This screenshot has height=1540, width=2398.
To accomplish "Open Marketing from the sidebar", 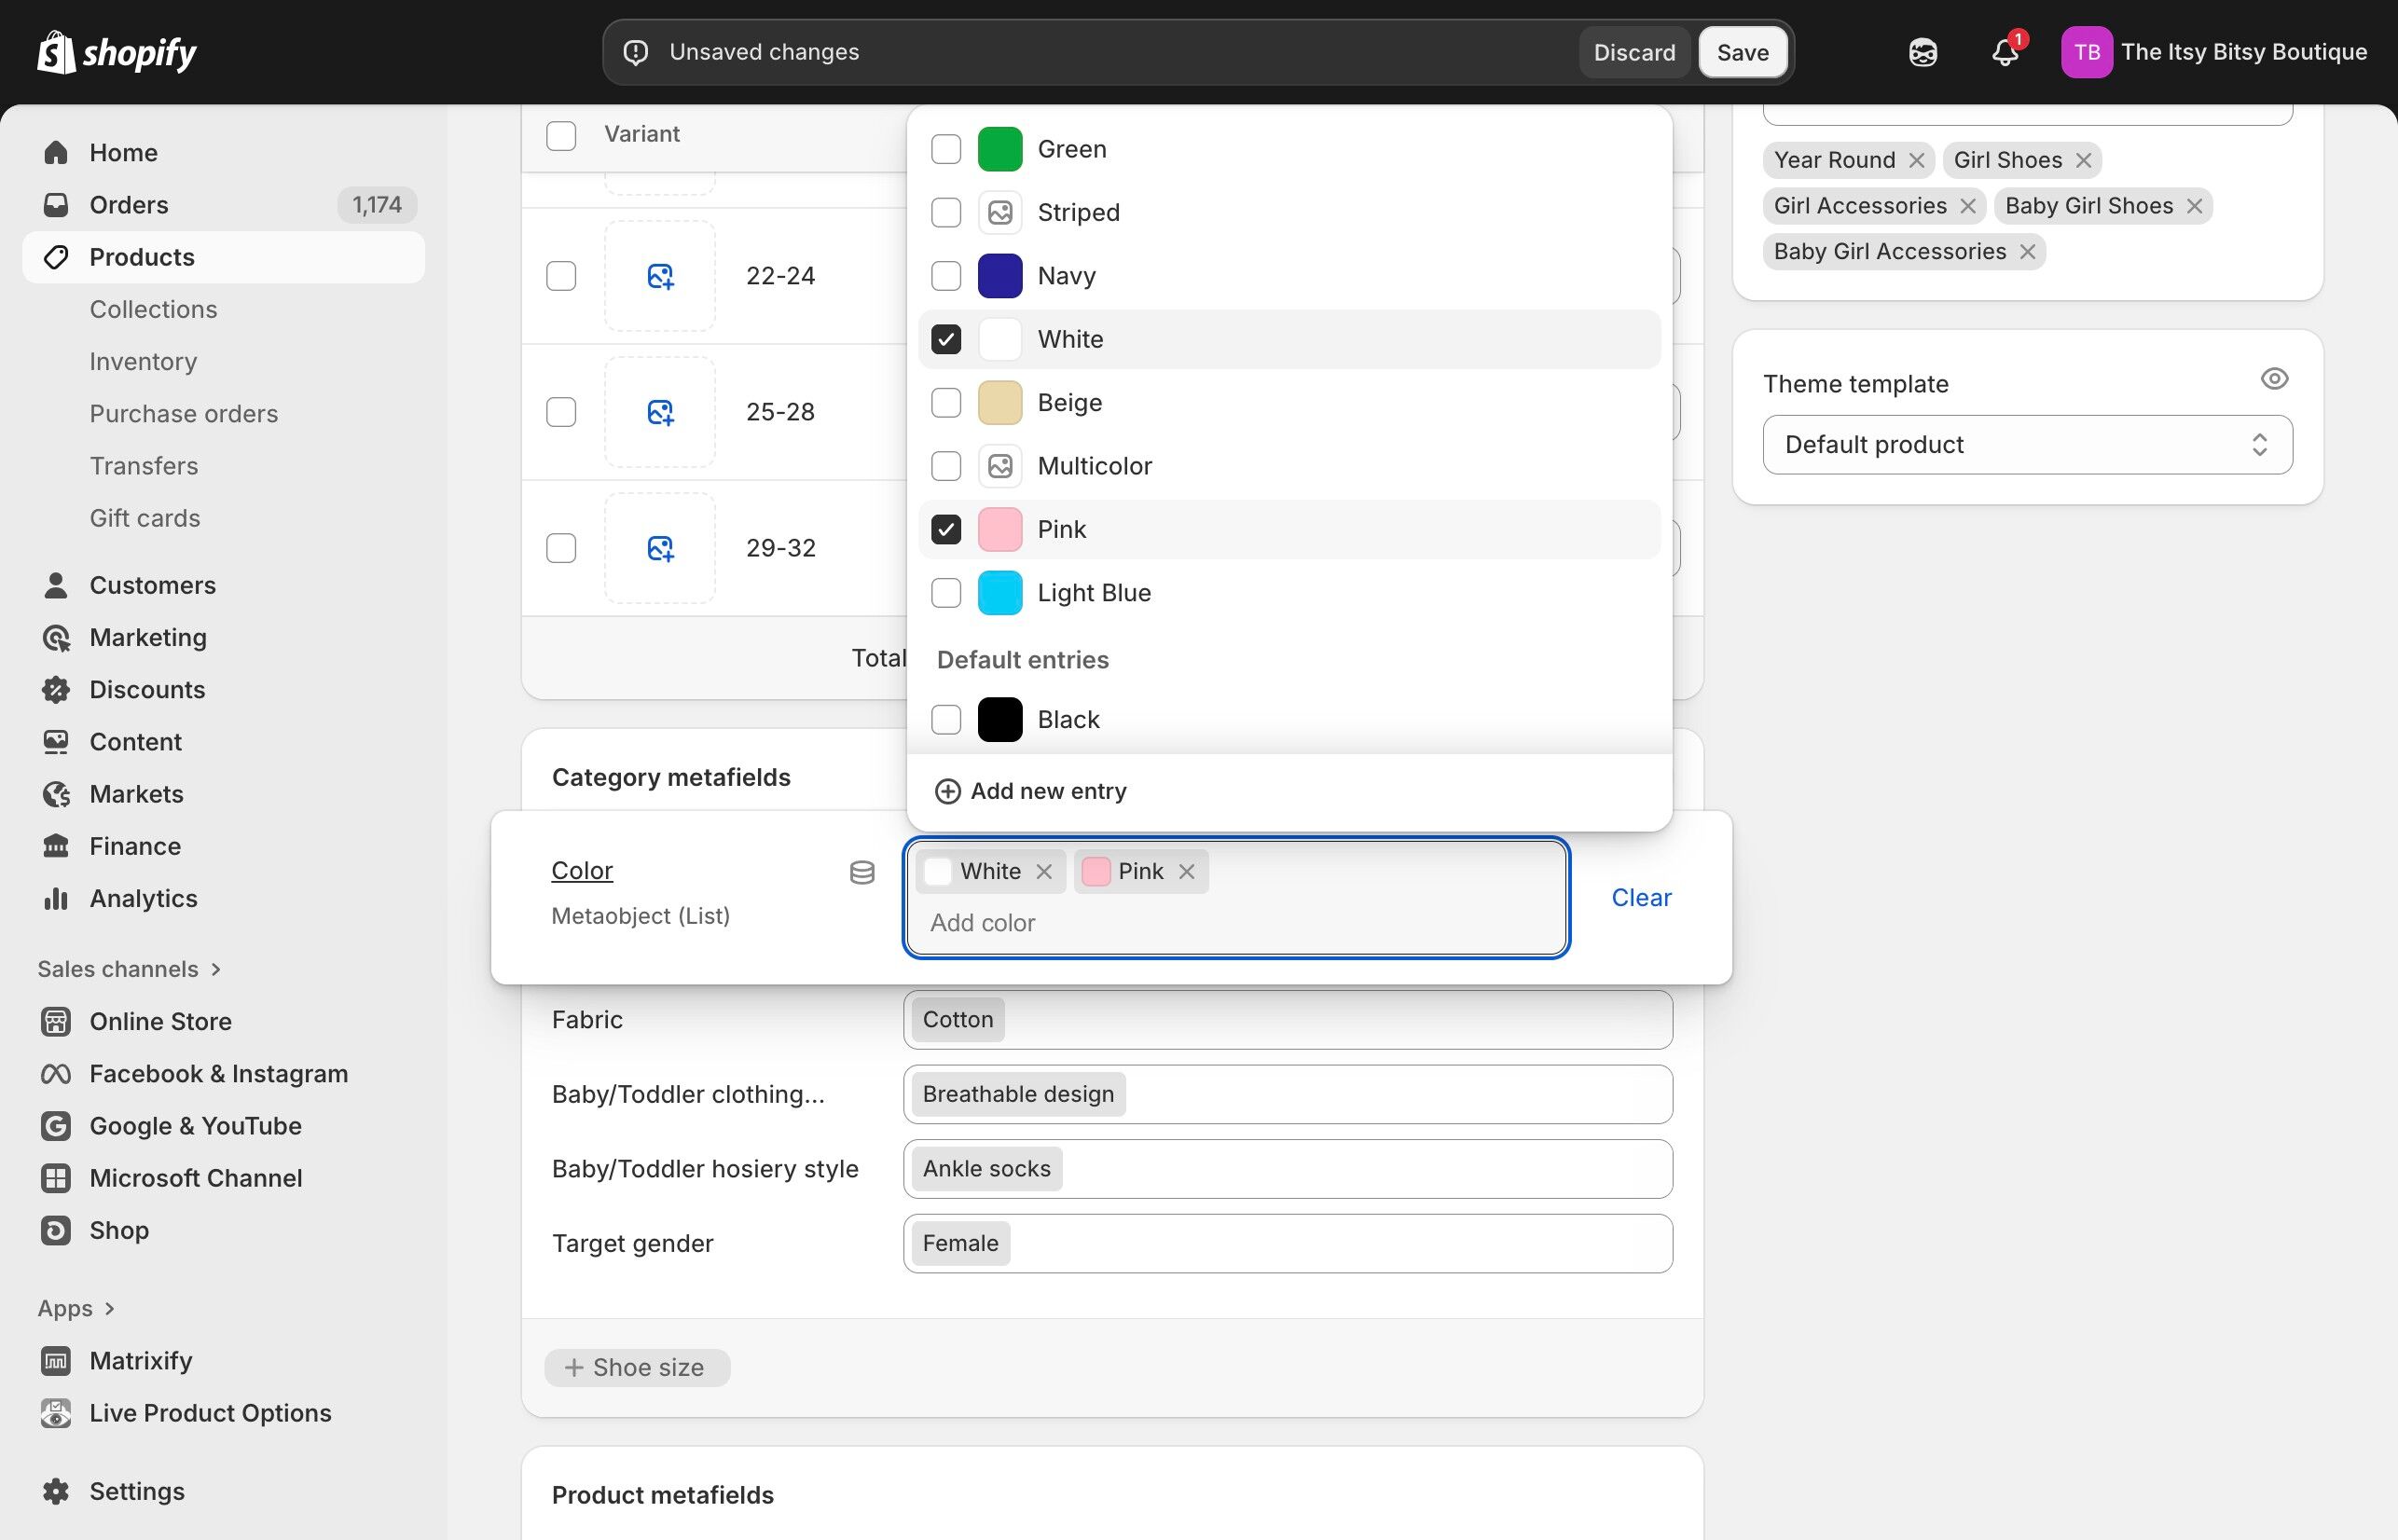I will click(x=148, y=637).
